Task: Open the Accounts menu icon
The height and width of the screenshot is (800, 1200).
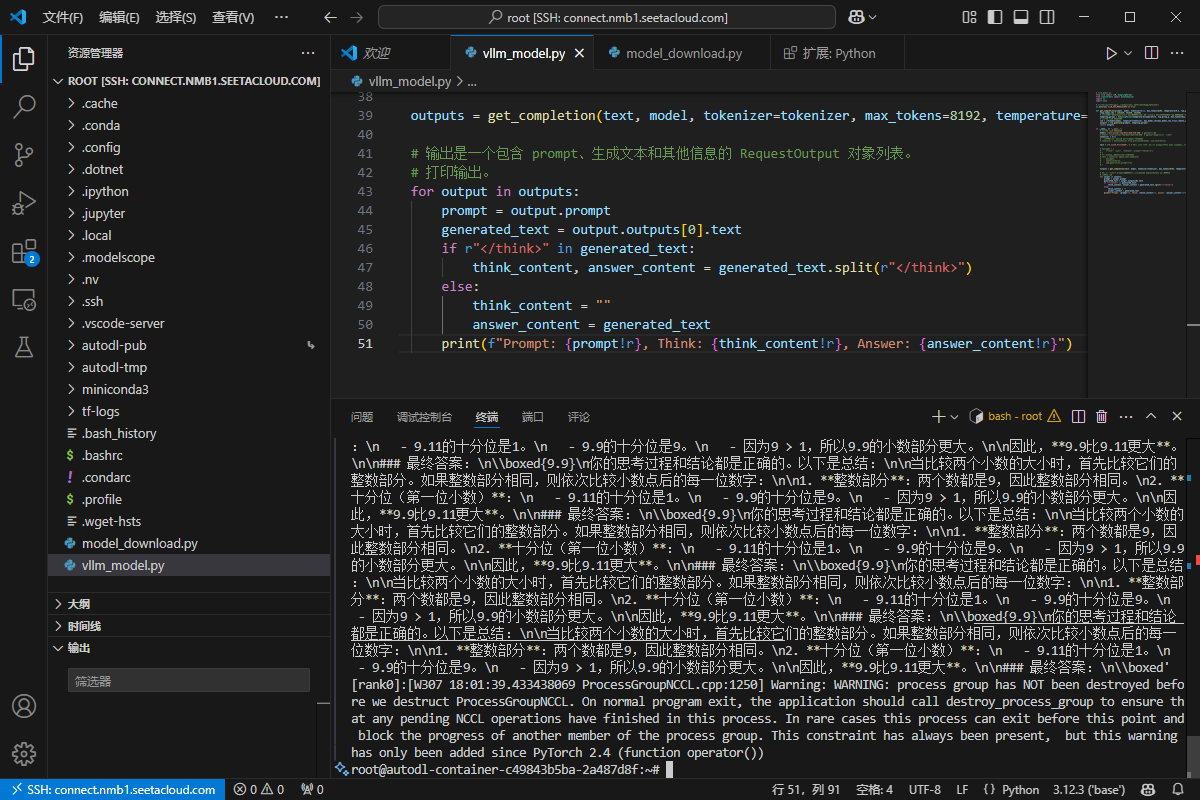Action: coord(24,706)
